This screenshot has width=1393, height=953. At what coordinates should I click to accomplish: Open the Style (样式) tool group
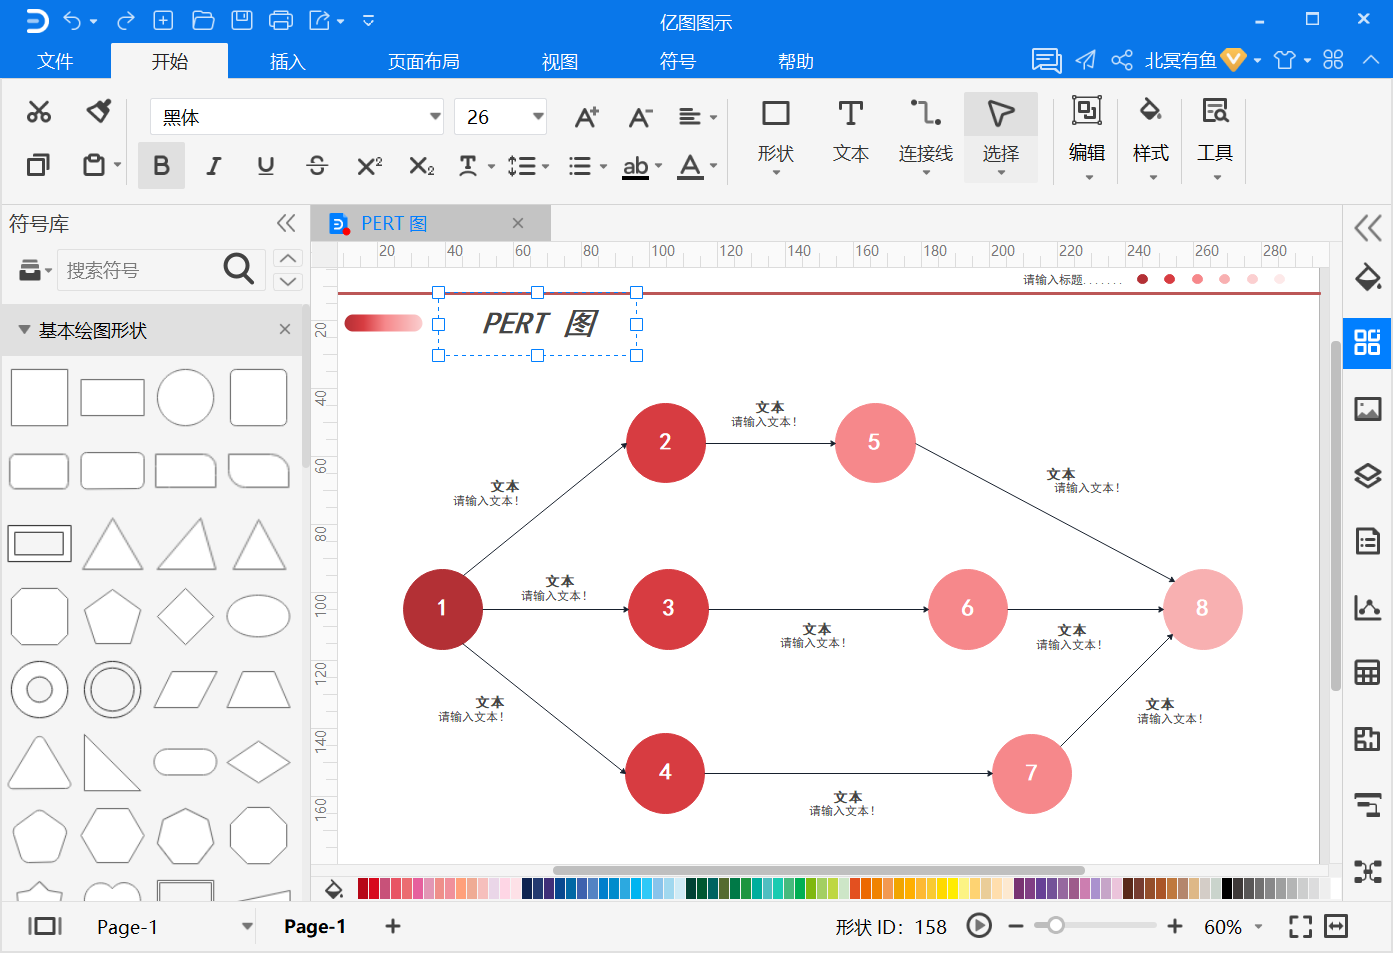(x=1151, y=137)
